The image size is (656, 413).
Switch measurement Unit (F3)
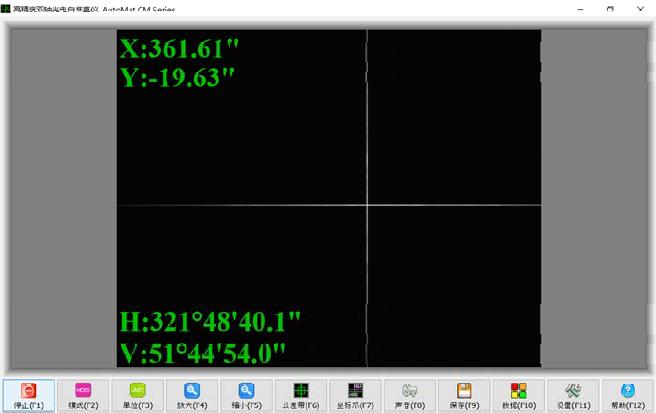pos(137,395)
